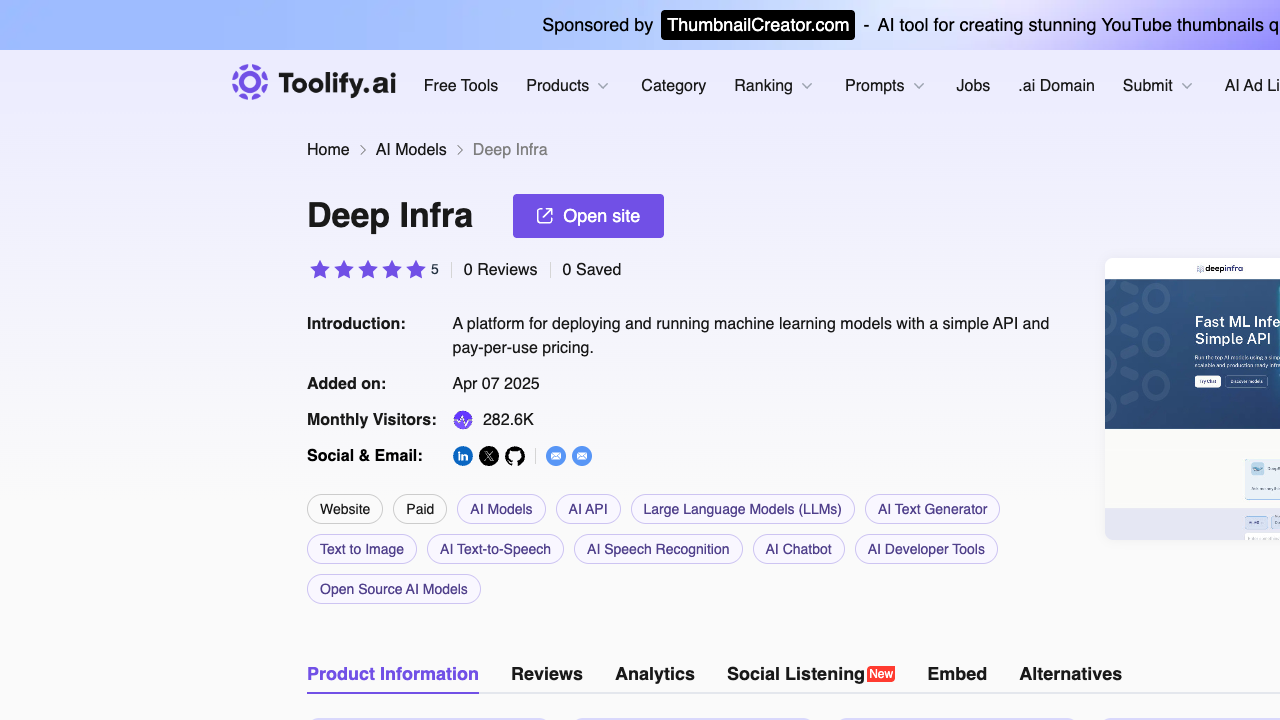Click the Toolify.ai logo icon
The width and height of the screenshot is (1280, 720).
click(x=250, y=82)
